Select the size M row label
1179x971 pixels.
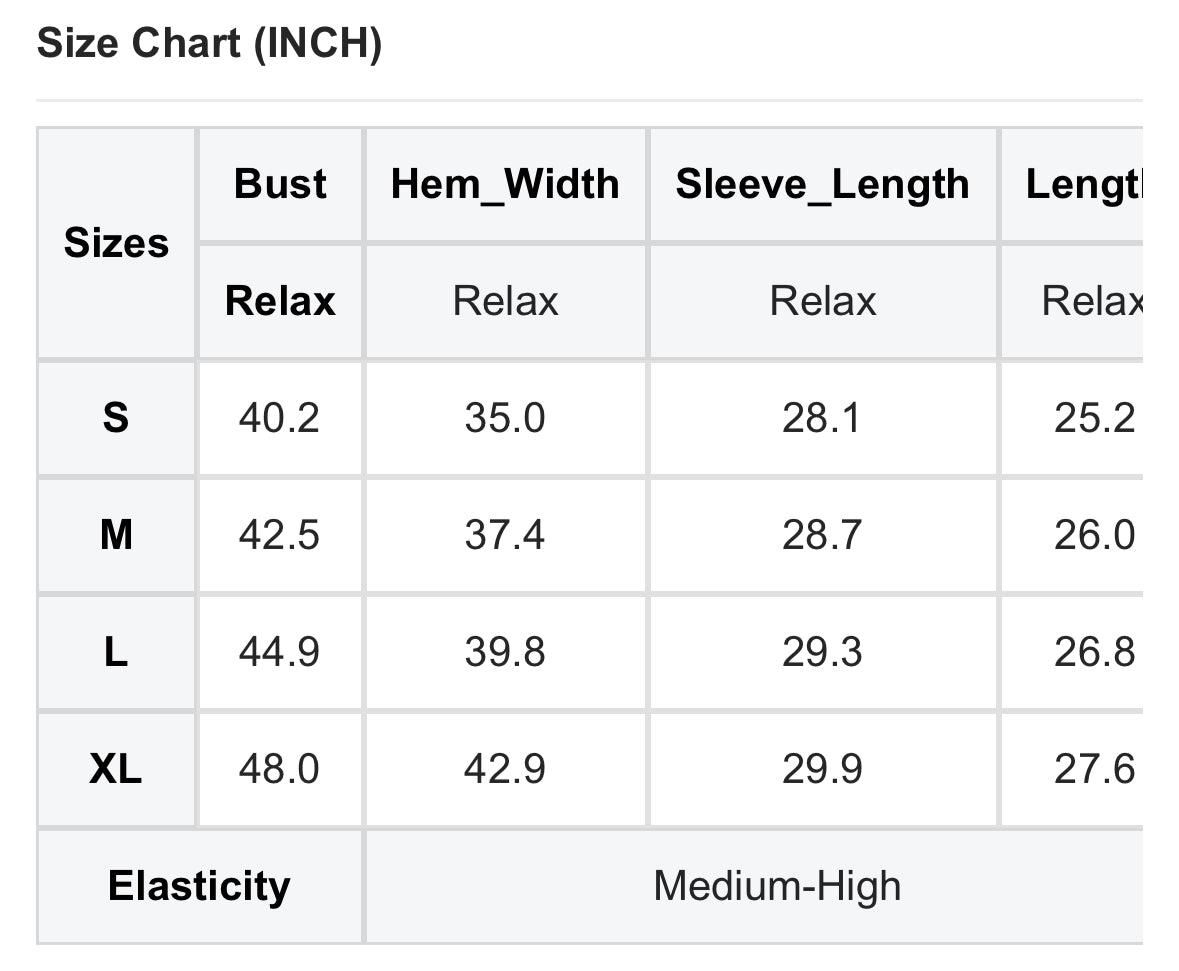116,536
